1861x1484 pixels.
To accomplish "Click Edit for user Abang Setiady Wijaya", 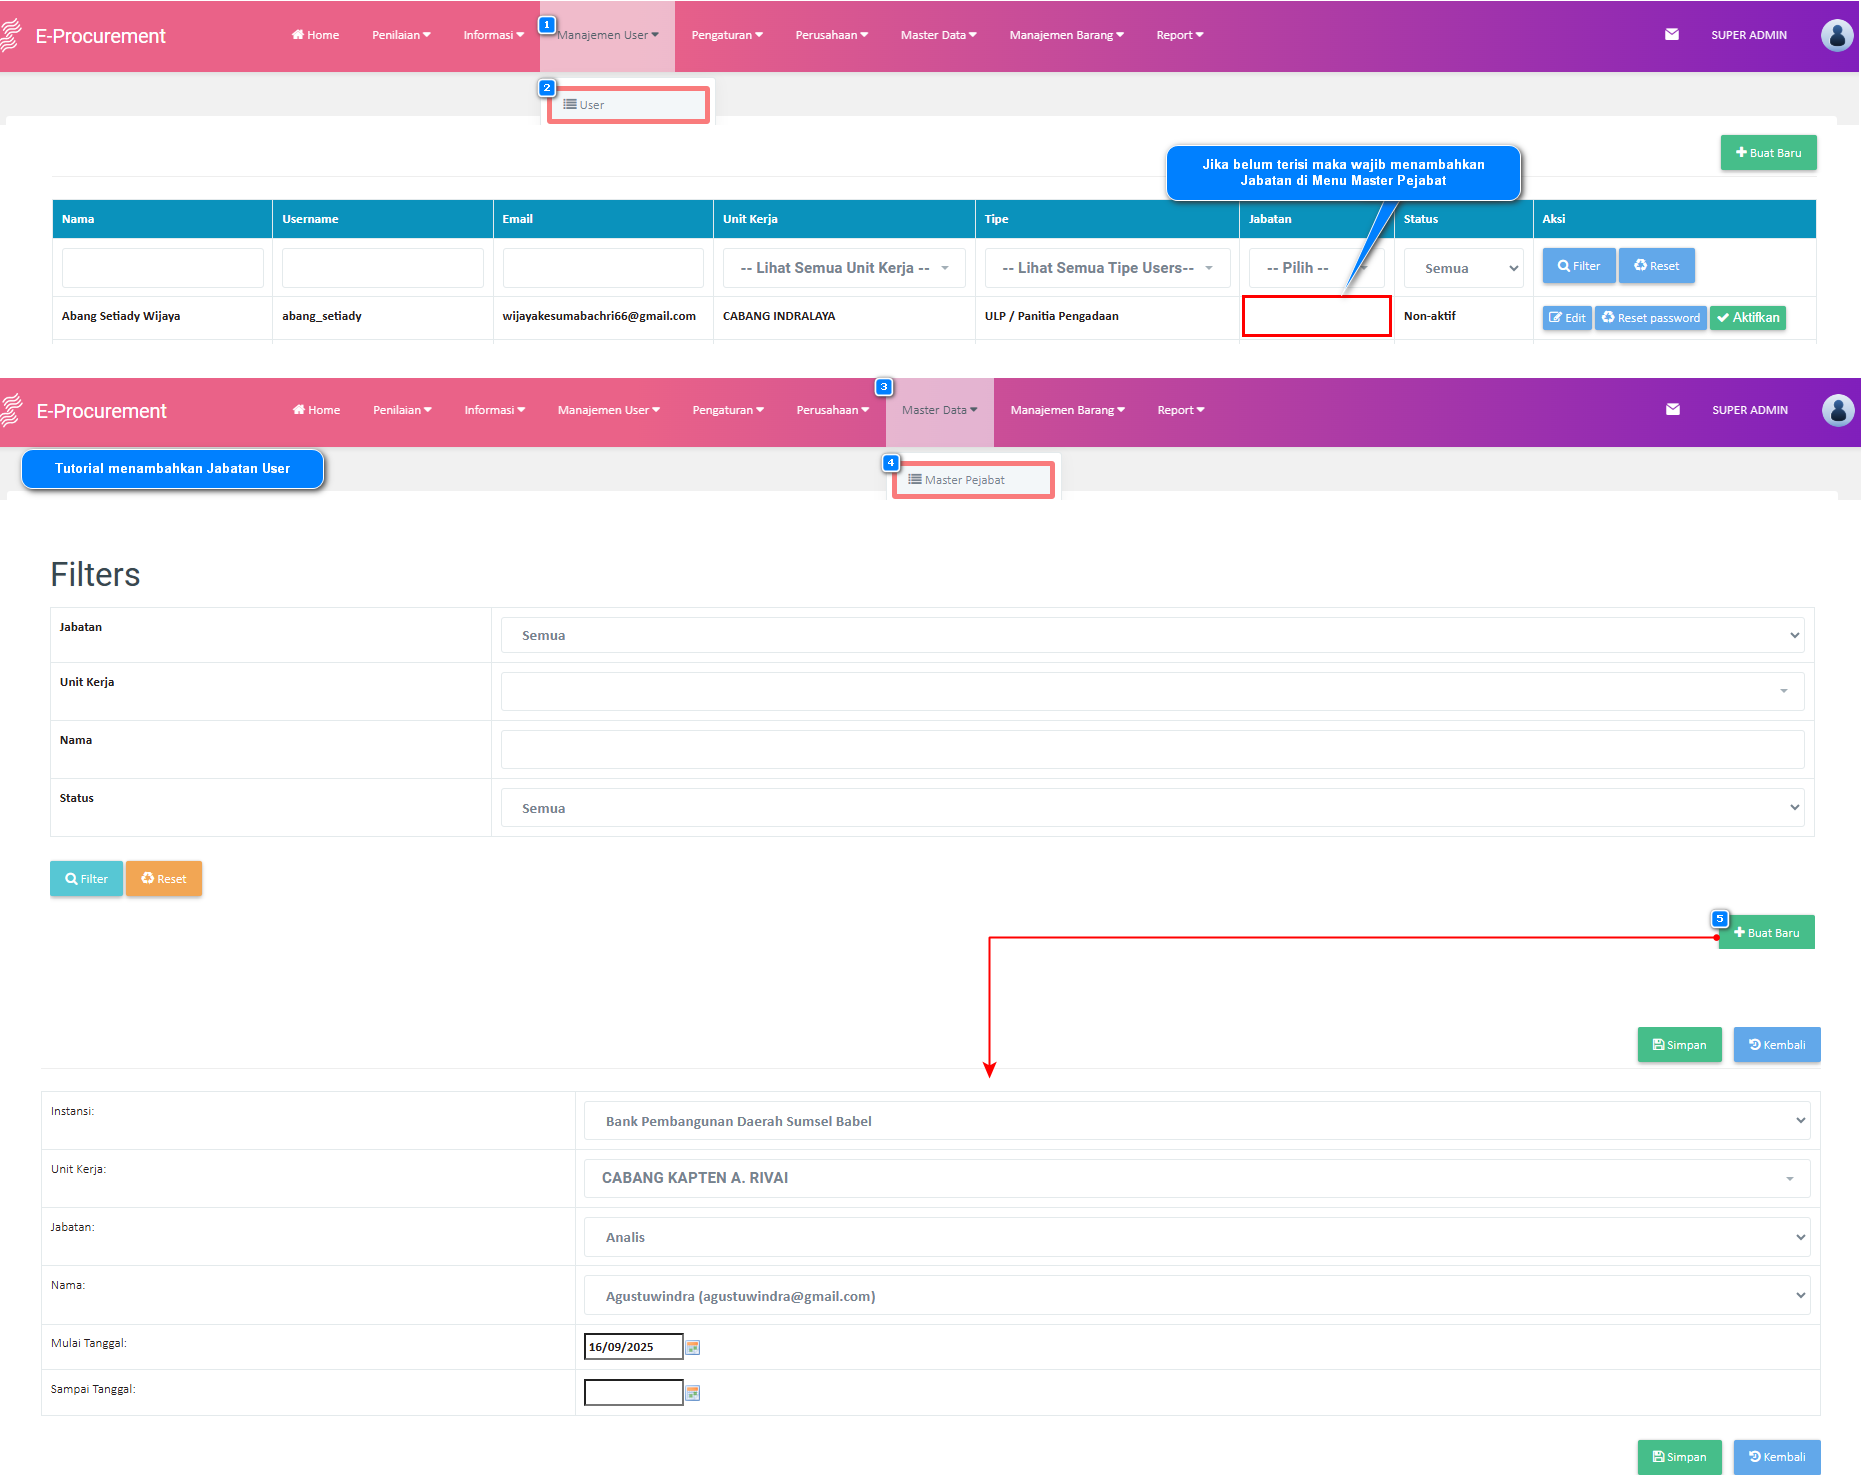I will pyautogui.click(x=1567, y=318).
